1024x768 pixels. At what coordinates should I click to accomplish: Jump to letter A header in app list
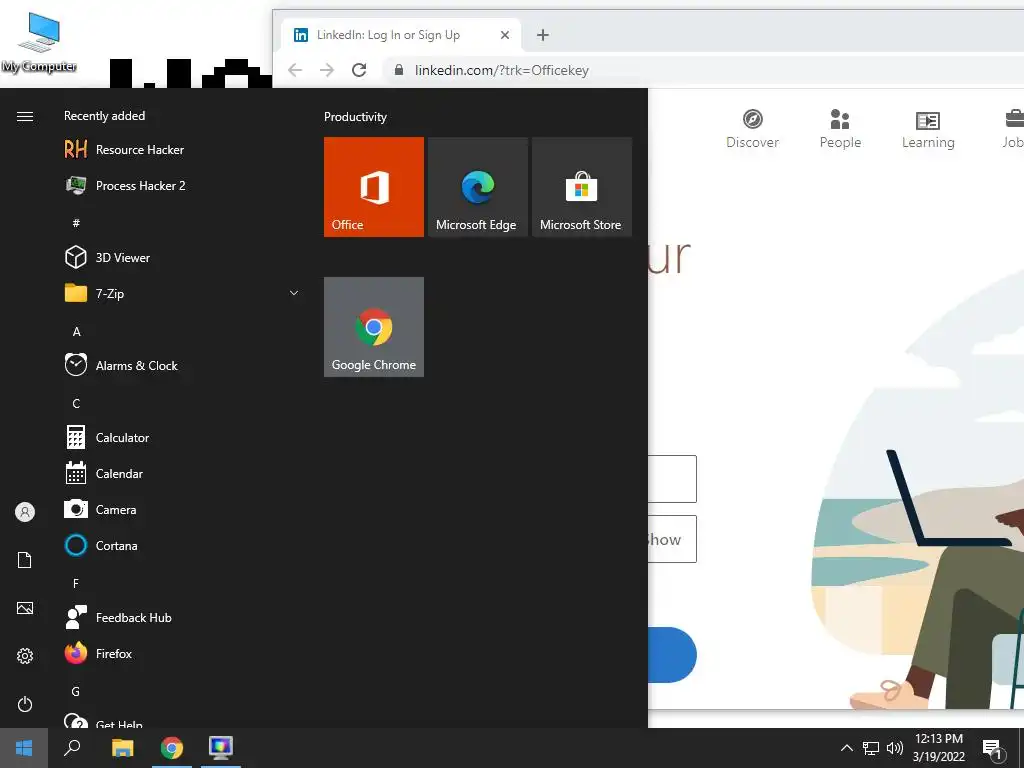point(76,332)
